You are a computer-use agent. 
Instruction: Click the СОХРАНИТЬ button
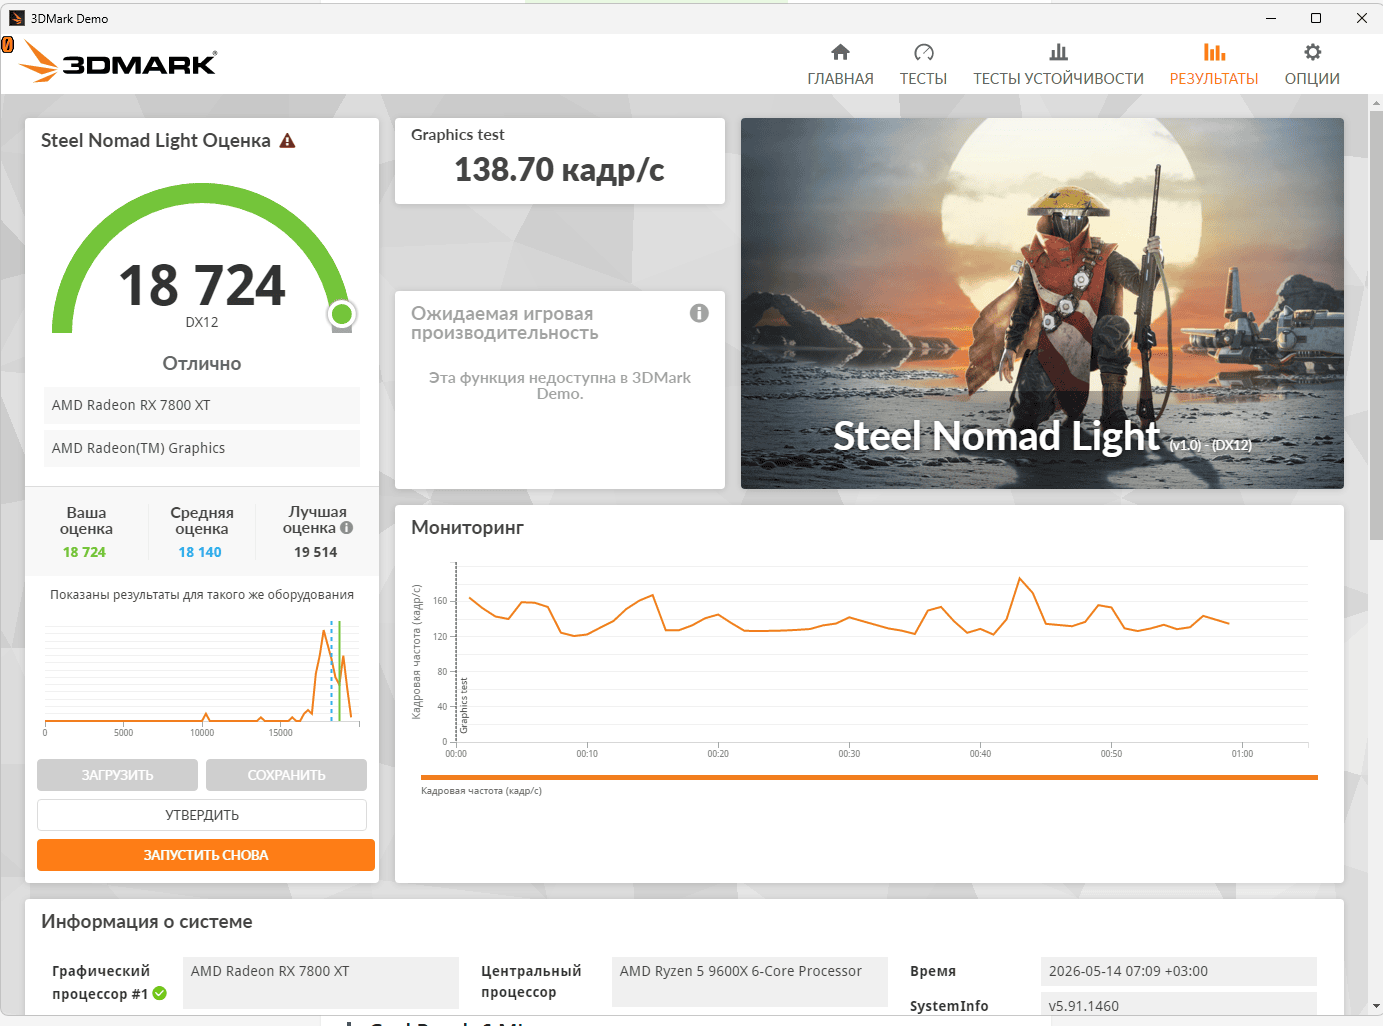(286, 775)
